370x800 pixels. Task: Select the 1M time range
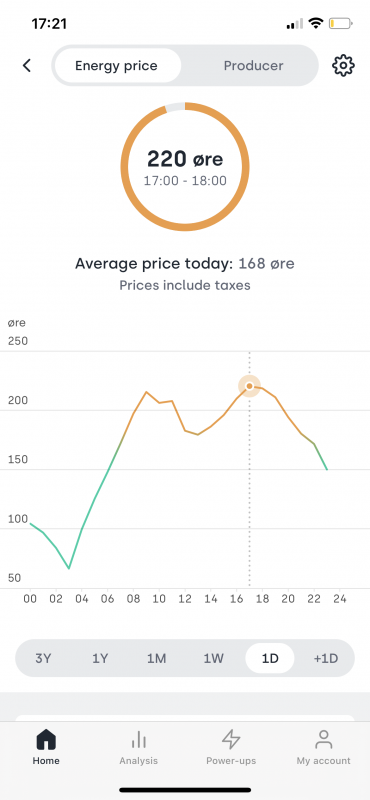pyautogui.click(x=157, y=658)
